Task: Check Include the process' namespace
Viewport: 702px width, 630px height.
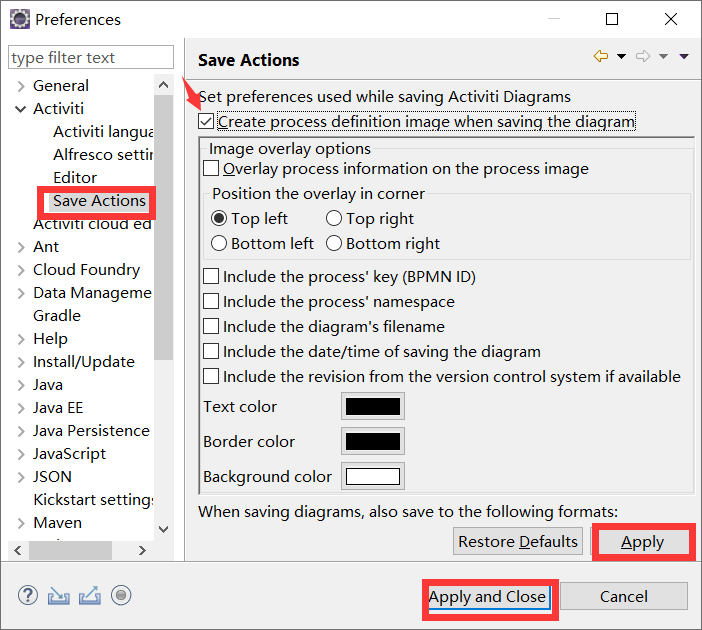Action: coord(211,301)
